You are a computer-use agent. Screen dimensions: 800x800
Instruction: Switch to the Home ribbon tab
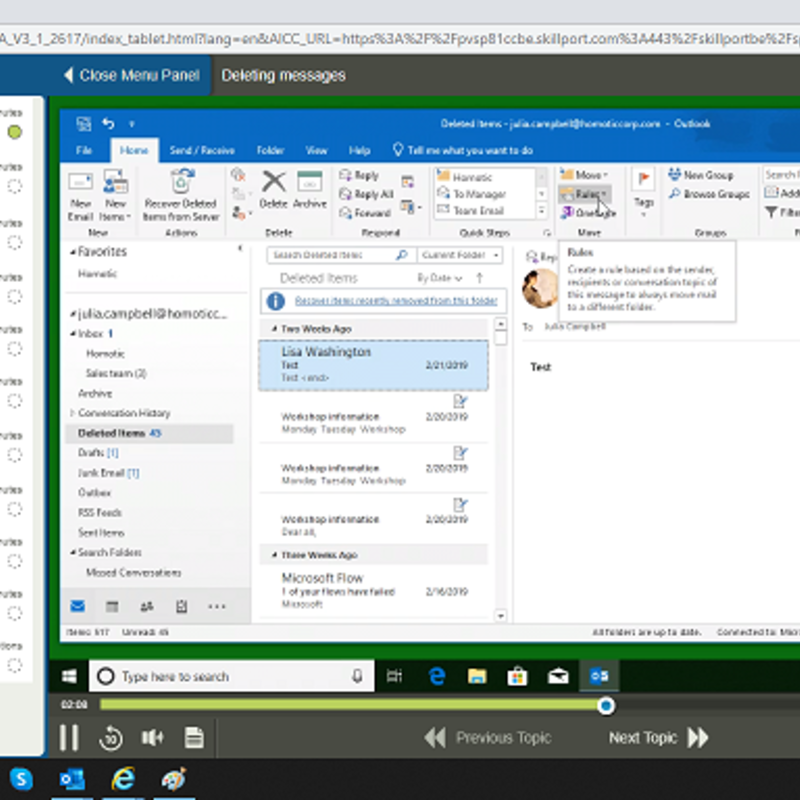134,150
